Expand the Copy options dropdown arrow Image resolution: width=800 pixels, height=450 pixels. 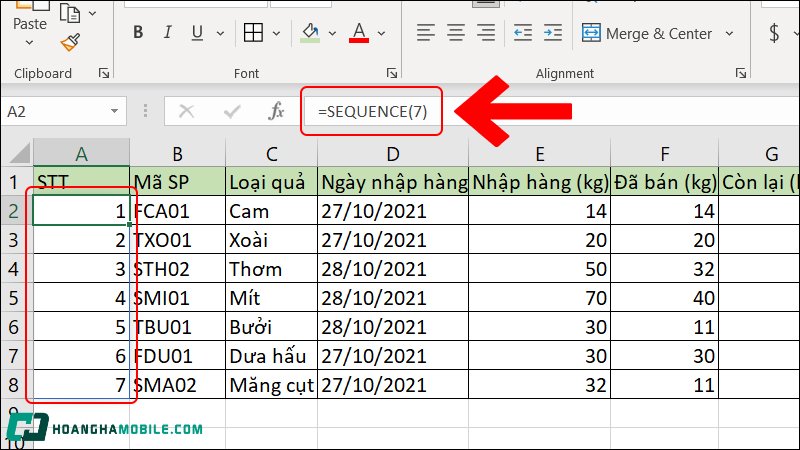pyautogui.click(x=92, y=13)
